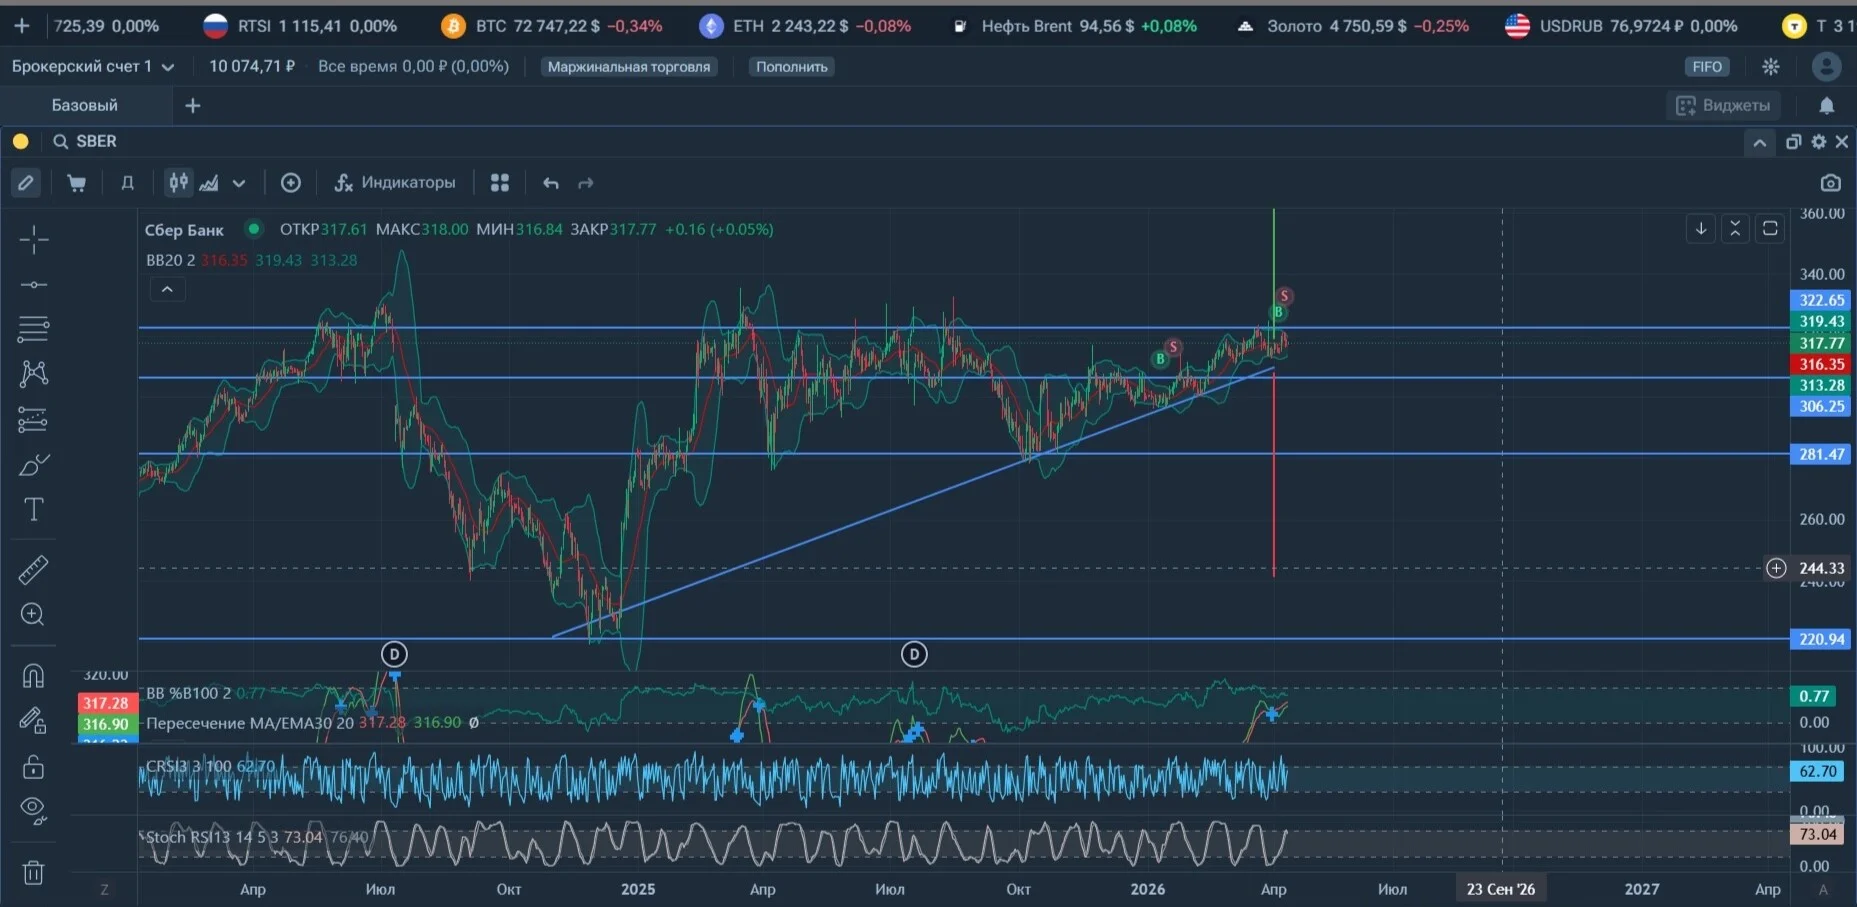The width and height of the screenshot is (1857, 907).
Task: Toggle the magnet snap mode
Action: pos(33,676)
